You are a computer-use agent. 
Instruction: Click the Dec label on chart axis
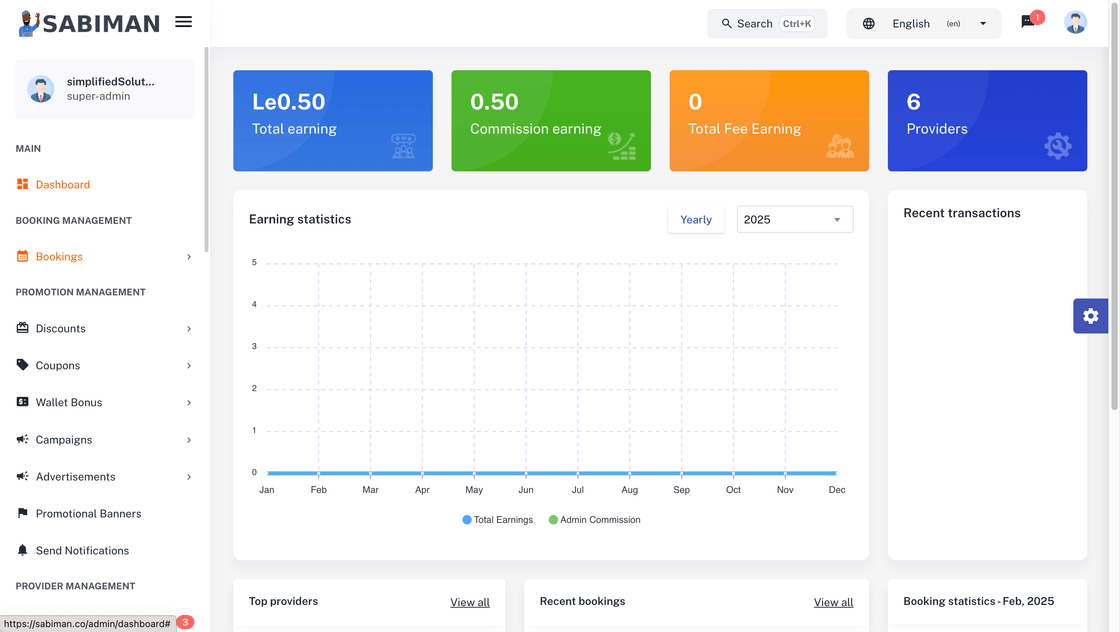coord(836,490)
